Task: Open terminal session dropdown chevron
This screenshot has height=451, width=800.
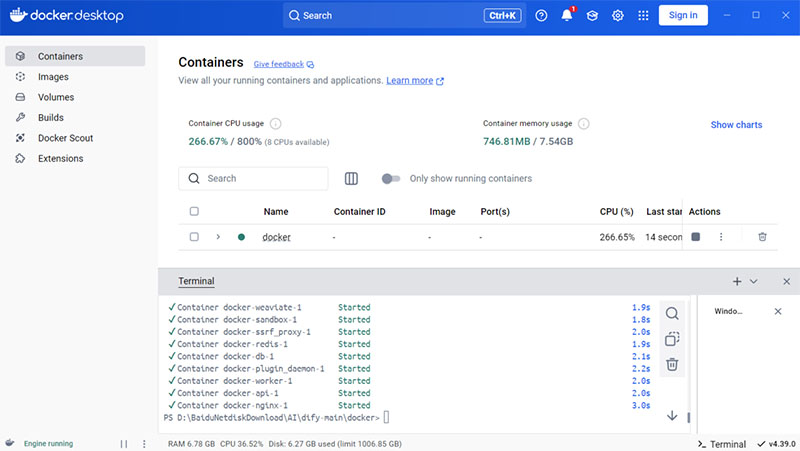Action: [x=754, y=282]
